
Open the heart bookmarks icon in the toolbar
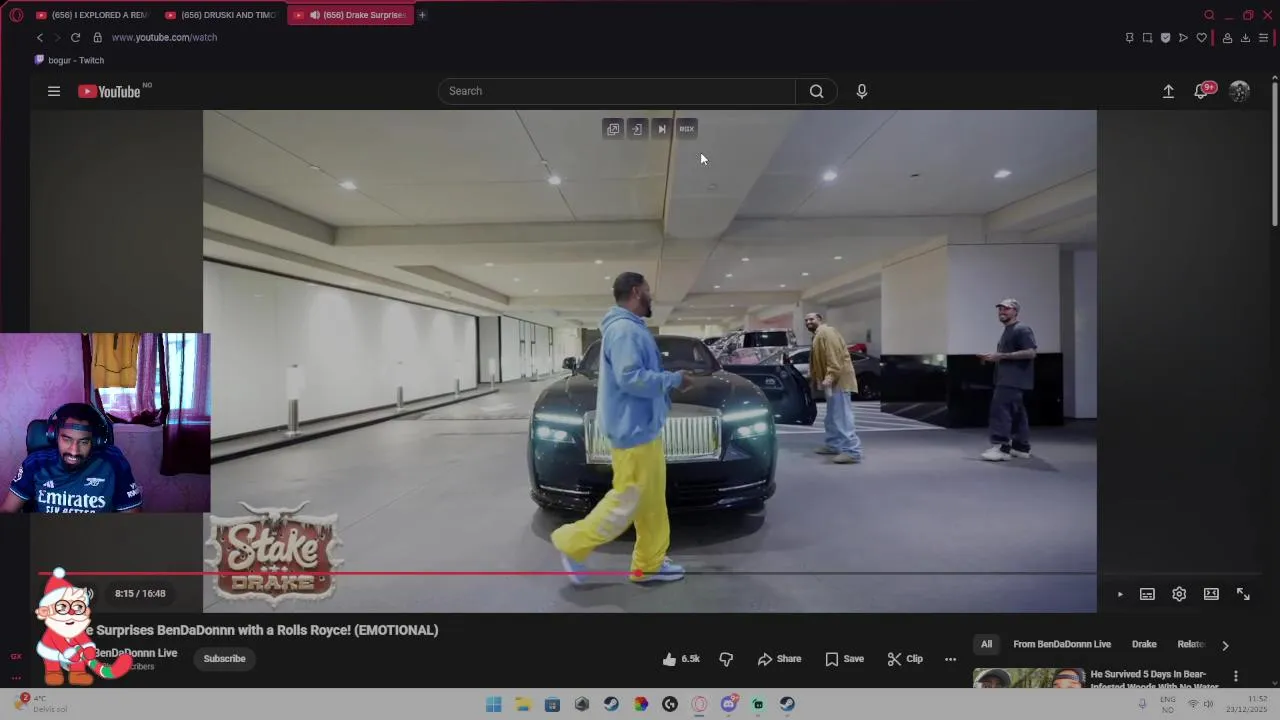click(x=1201, y=38)
